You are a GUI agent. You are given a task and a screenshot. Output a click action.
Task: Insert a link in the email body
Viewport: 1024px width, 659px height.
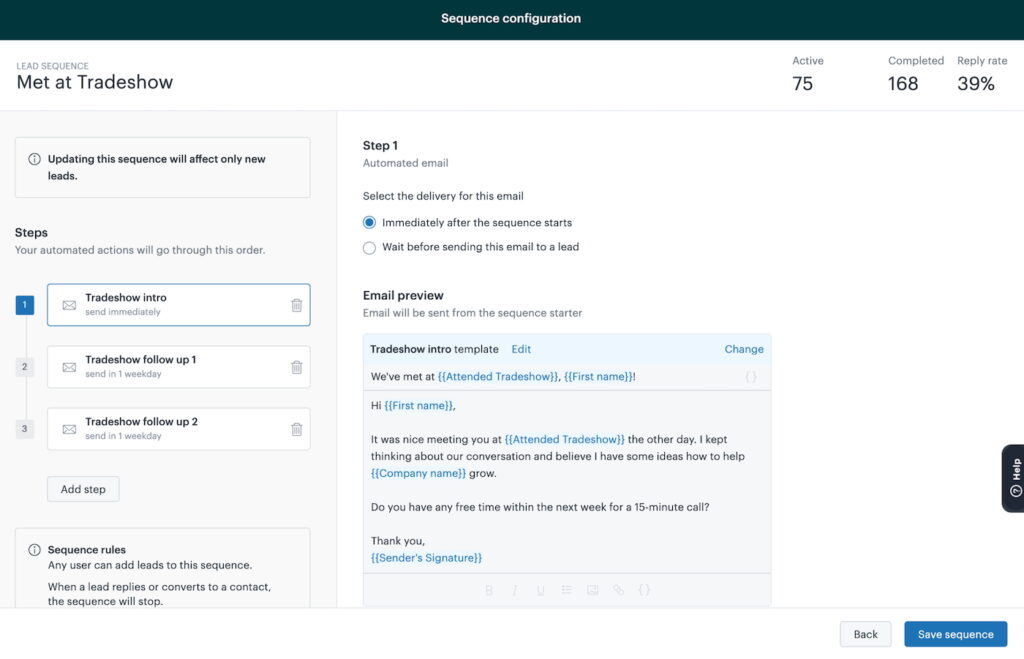[618, 590]
